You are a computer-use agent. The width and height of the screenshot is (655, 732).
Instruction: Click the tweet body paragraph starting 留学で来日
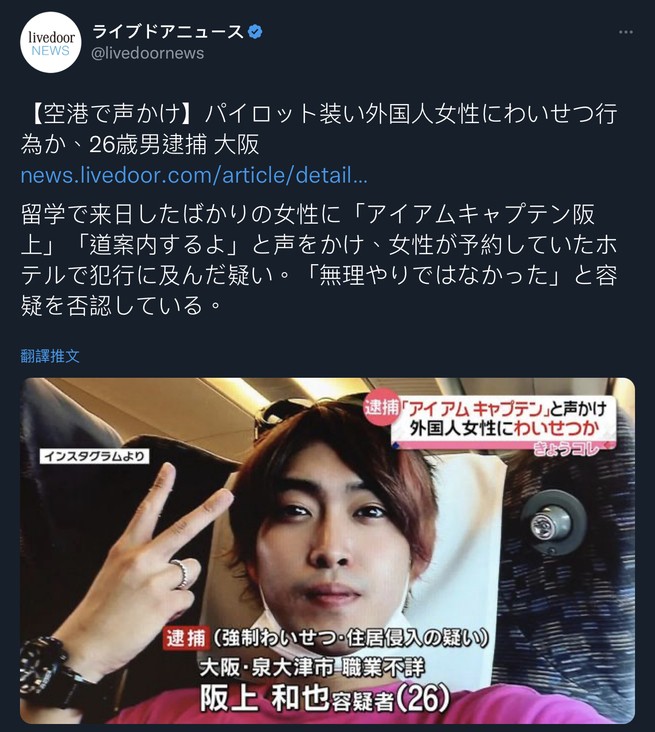click(x=319, y=260)
